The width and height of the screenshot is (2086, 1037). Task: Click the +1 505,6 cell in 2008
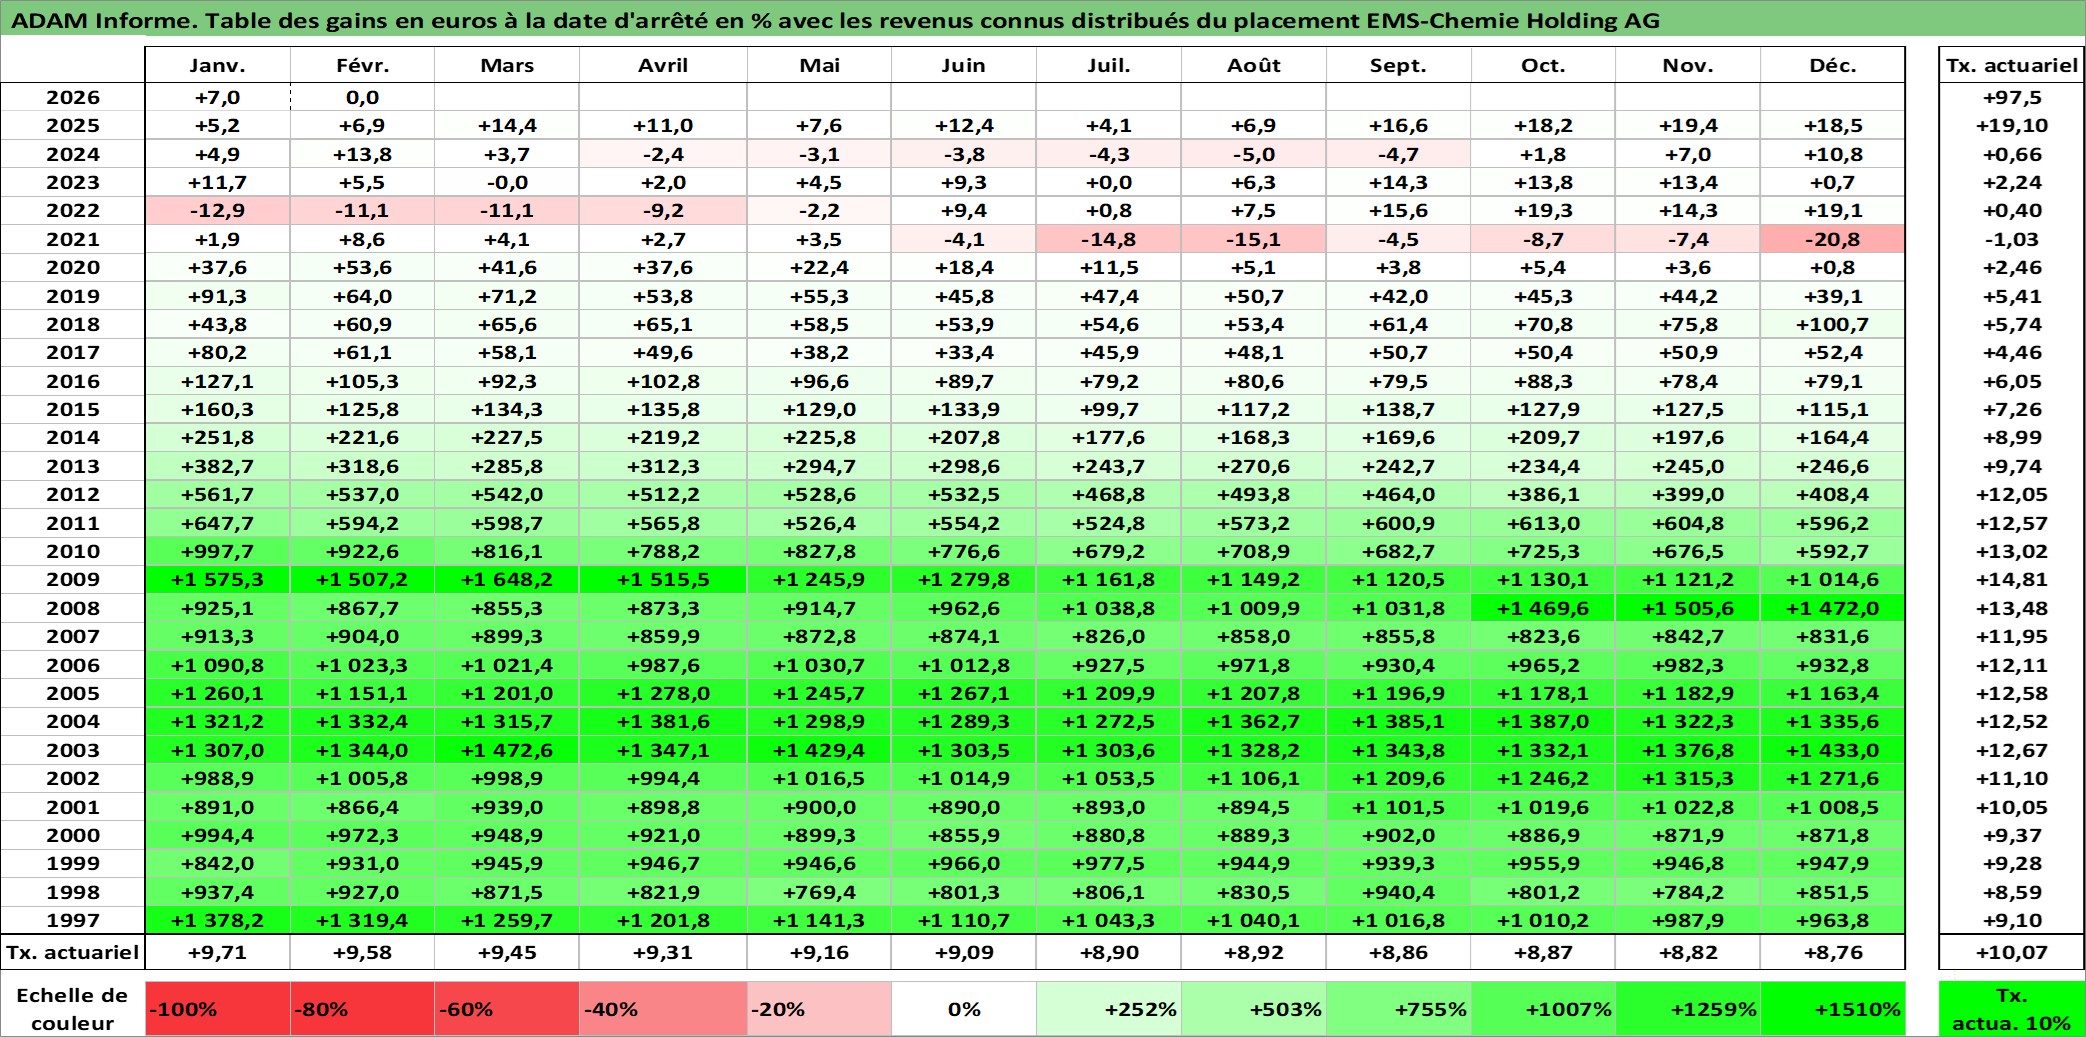coord(1688,608)
